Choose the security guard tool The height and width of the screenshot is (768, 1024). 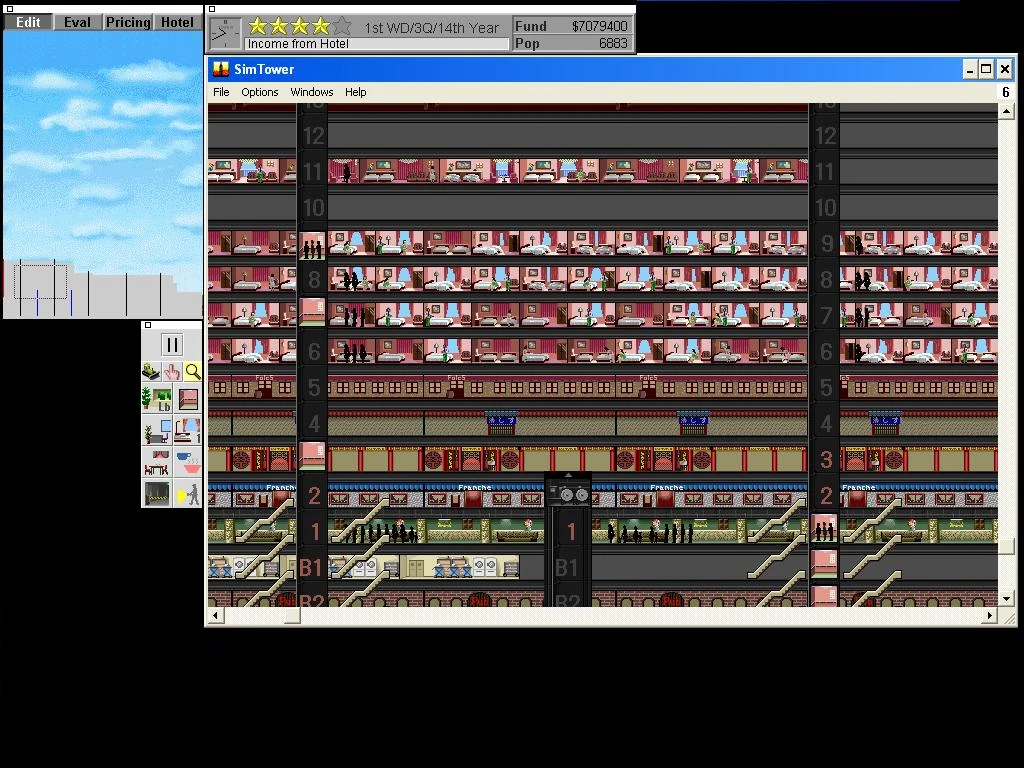(187, 494)
